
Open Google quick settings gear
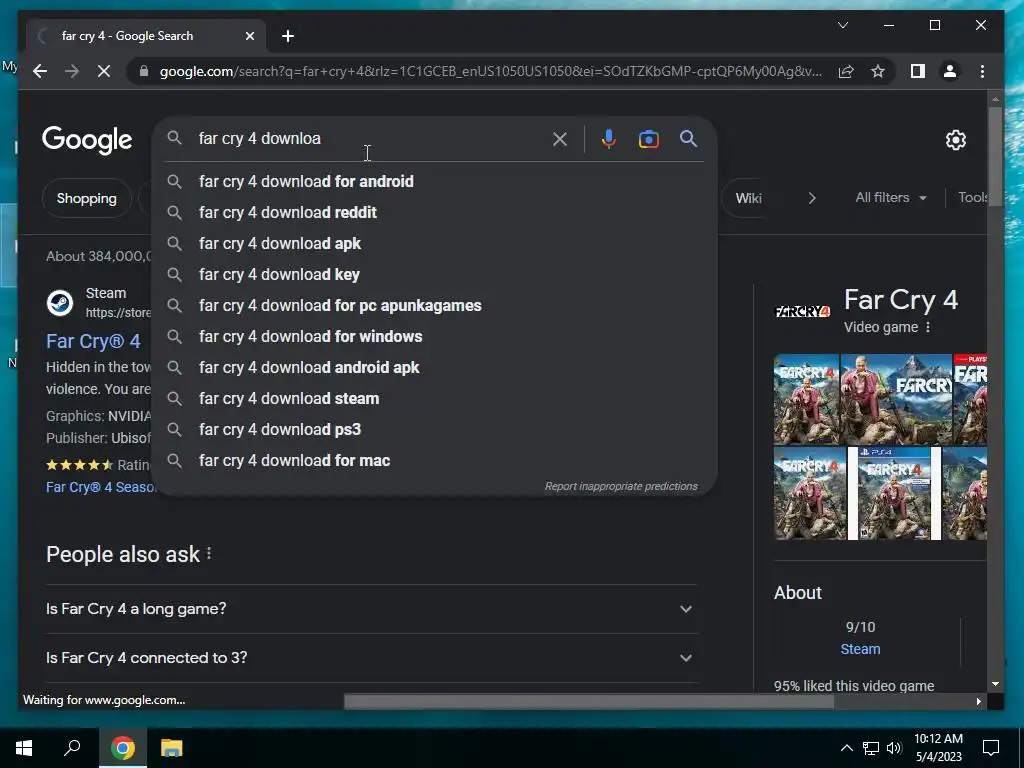pos(955,140)
